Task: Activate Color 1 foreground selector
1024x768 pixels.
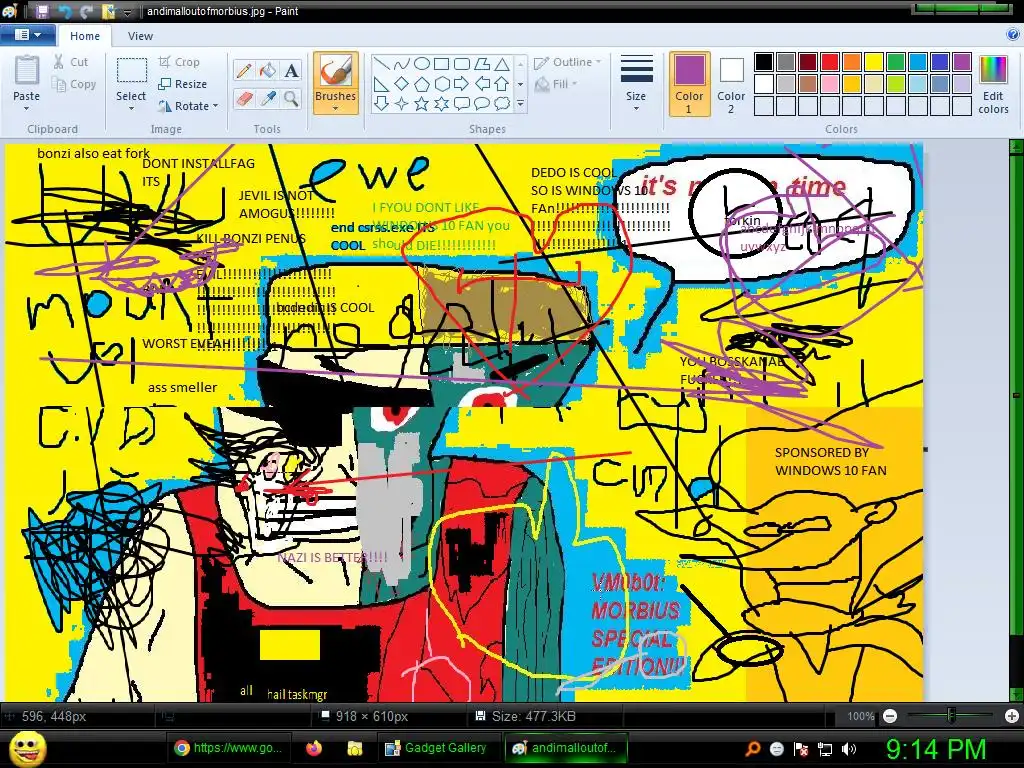Action: (x=690, y=85)
